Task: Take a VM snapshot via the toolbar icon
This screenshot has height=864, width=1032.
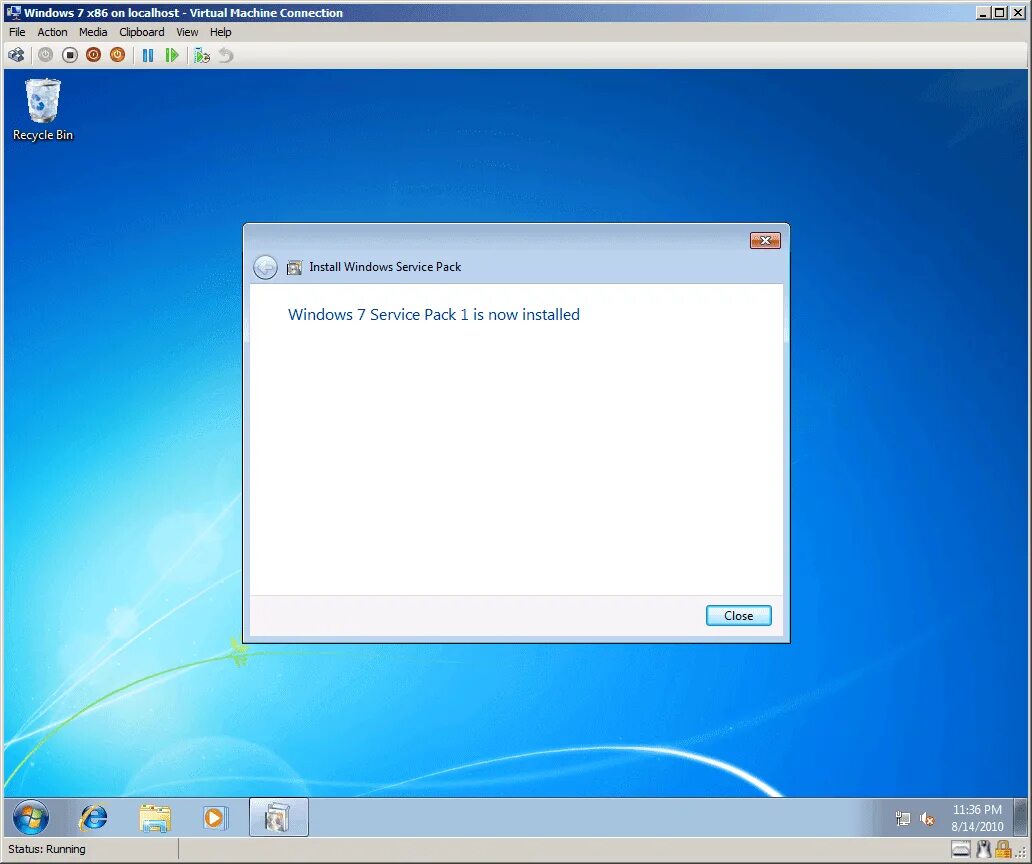Action: pyautogui.click(x=202, y=55)
